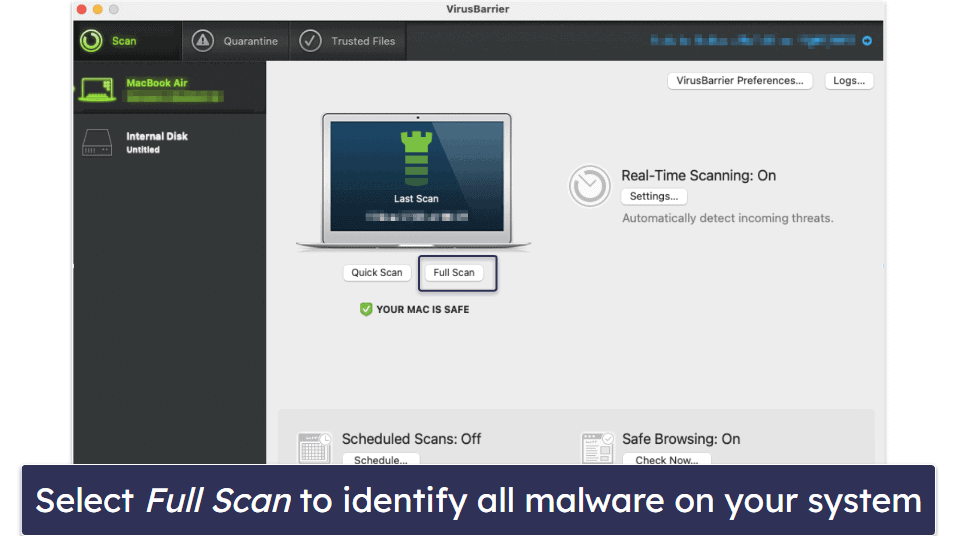The image size is (955, 536).
Task: Start a Full Scan
Action: pos(454,272)
